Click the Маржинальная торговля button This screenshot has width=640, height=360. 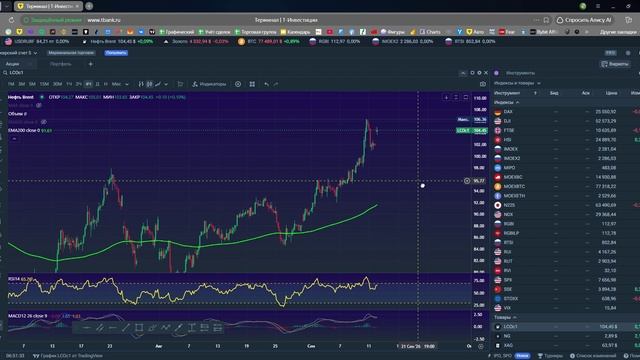[x=71, y=53]
